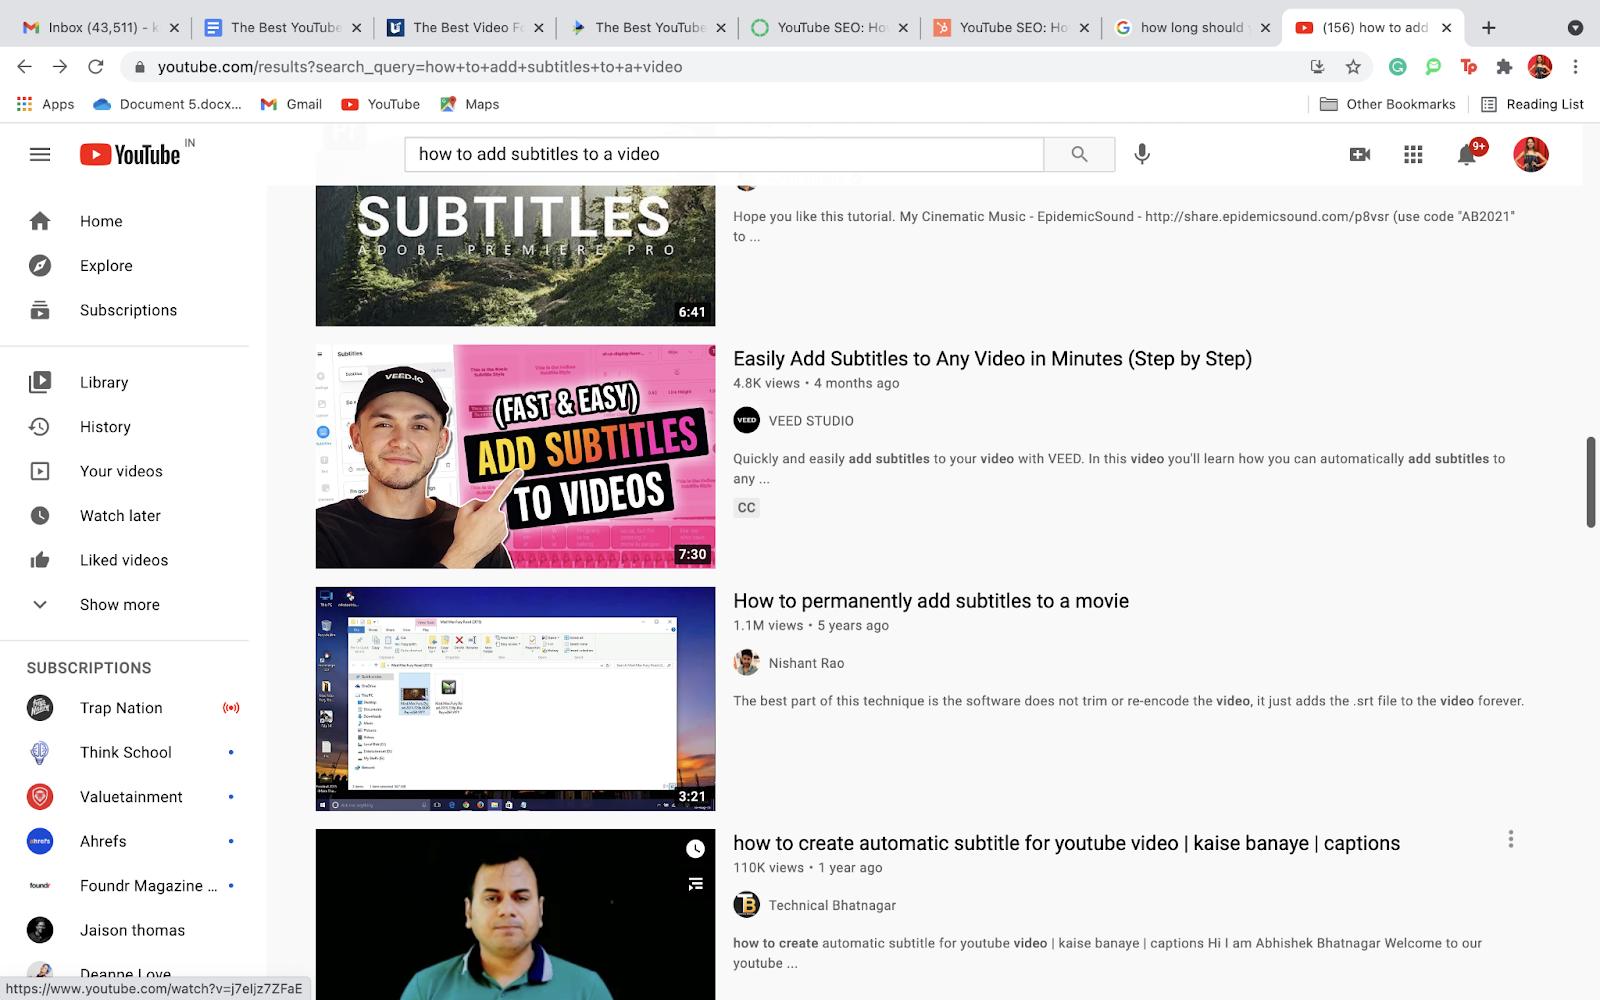Open the Create video camera icon
Screen dimensions: 1600x1000
click(x=1360, y=154)
